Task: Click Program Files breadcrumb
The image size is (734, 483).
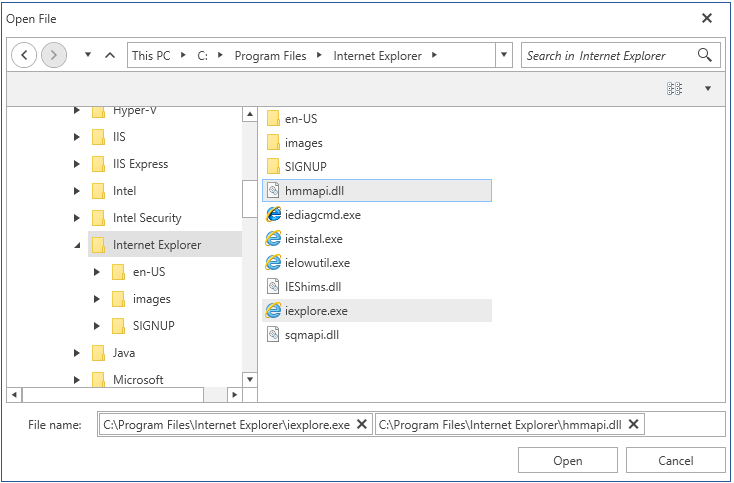Action: [271, 56]
